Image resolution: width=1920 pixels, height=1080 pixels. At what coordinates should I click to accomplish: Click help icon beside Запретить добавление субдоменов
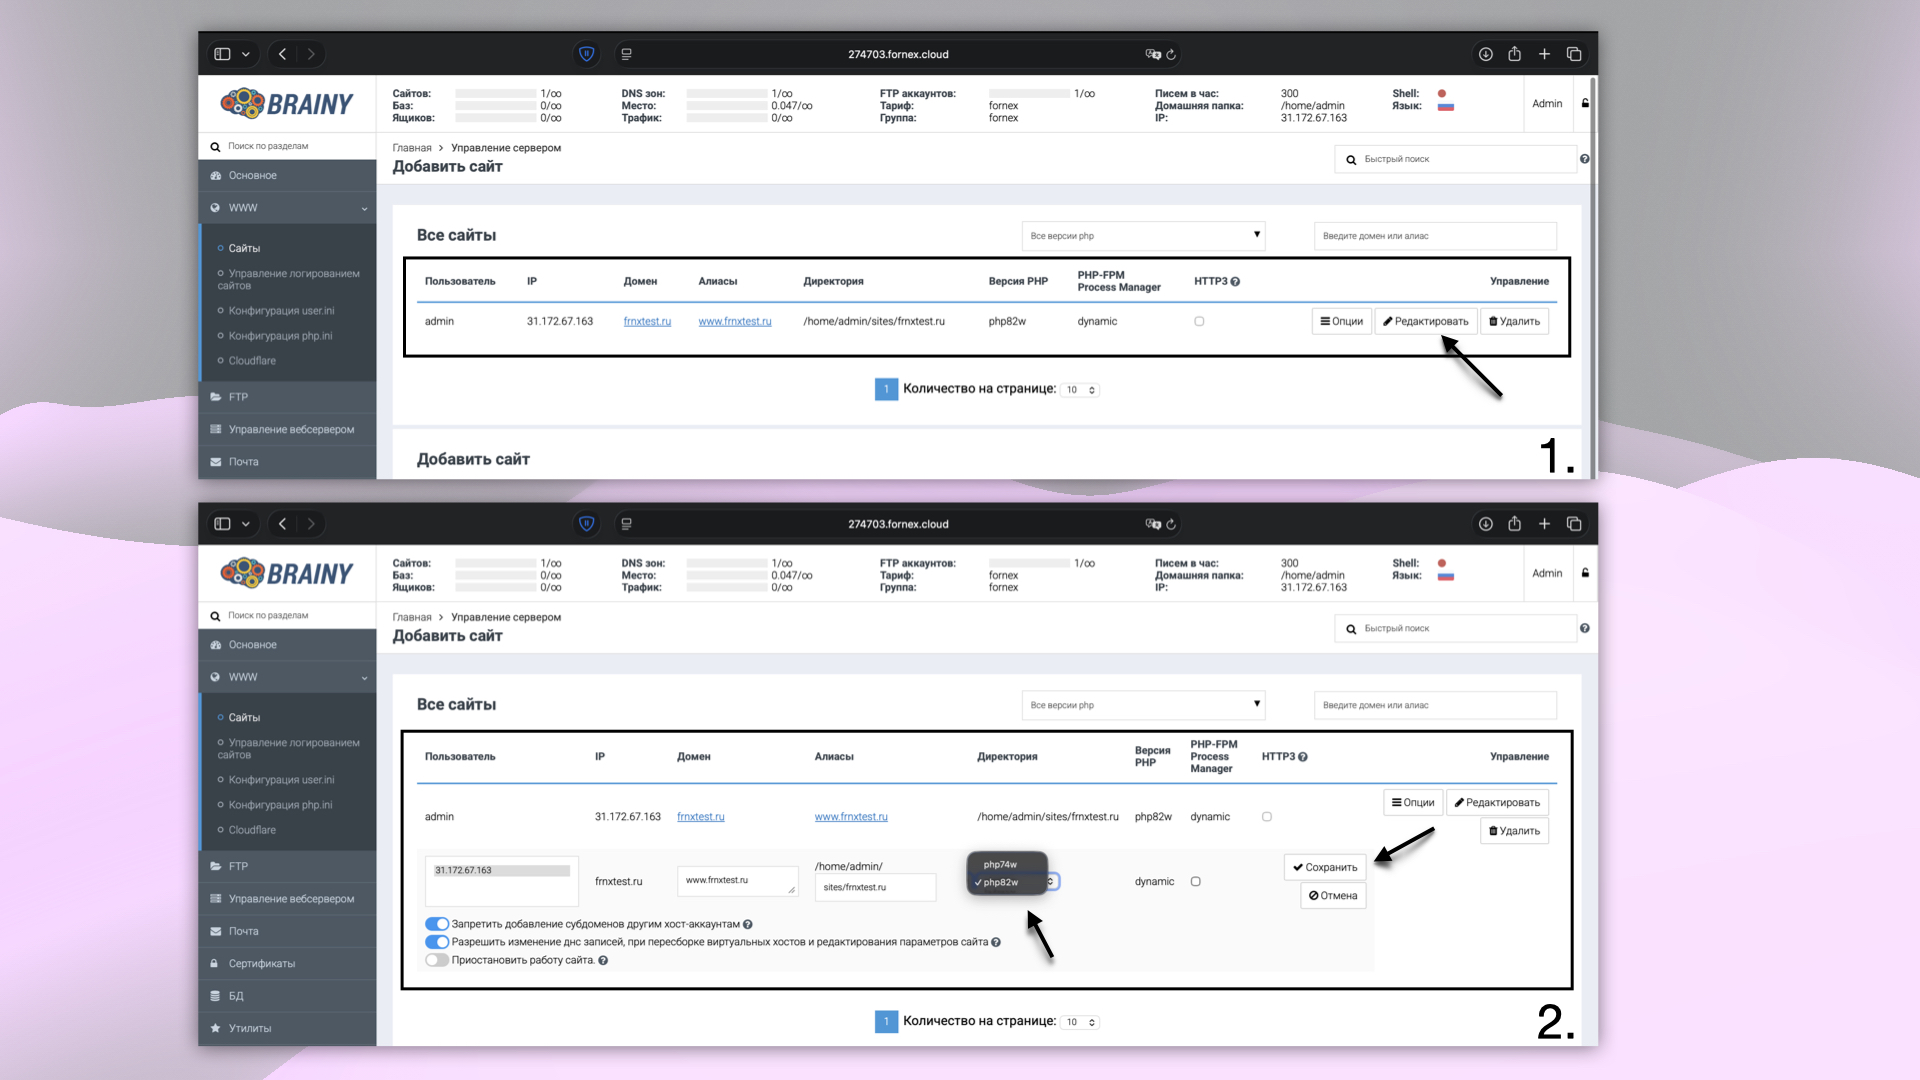[748, 925]
